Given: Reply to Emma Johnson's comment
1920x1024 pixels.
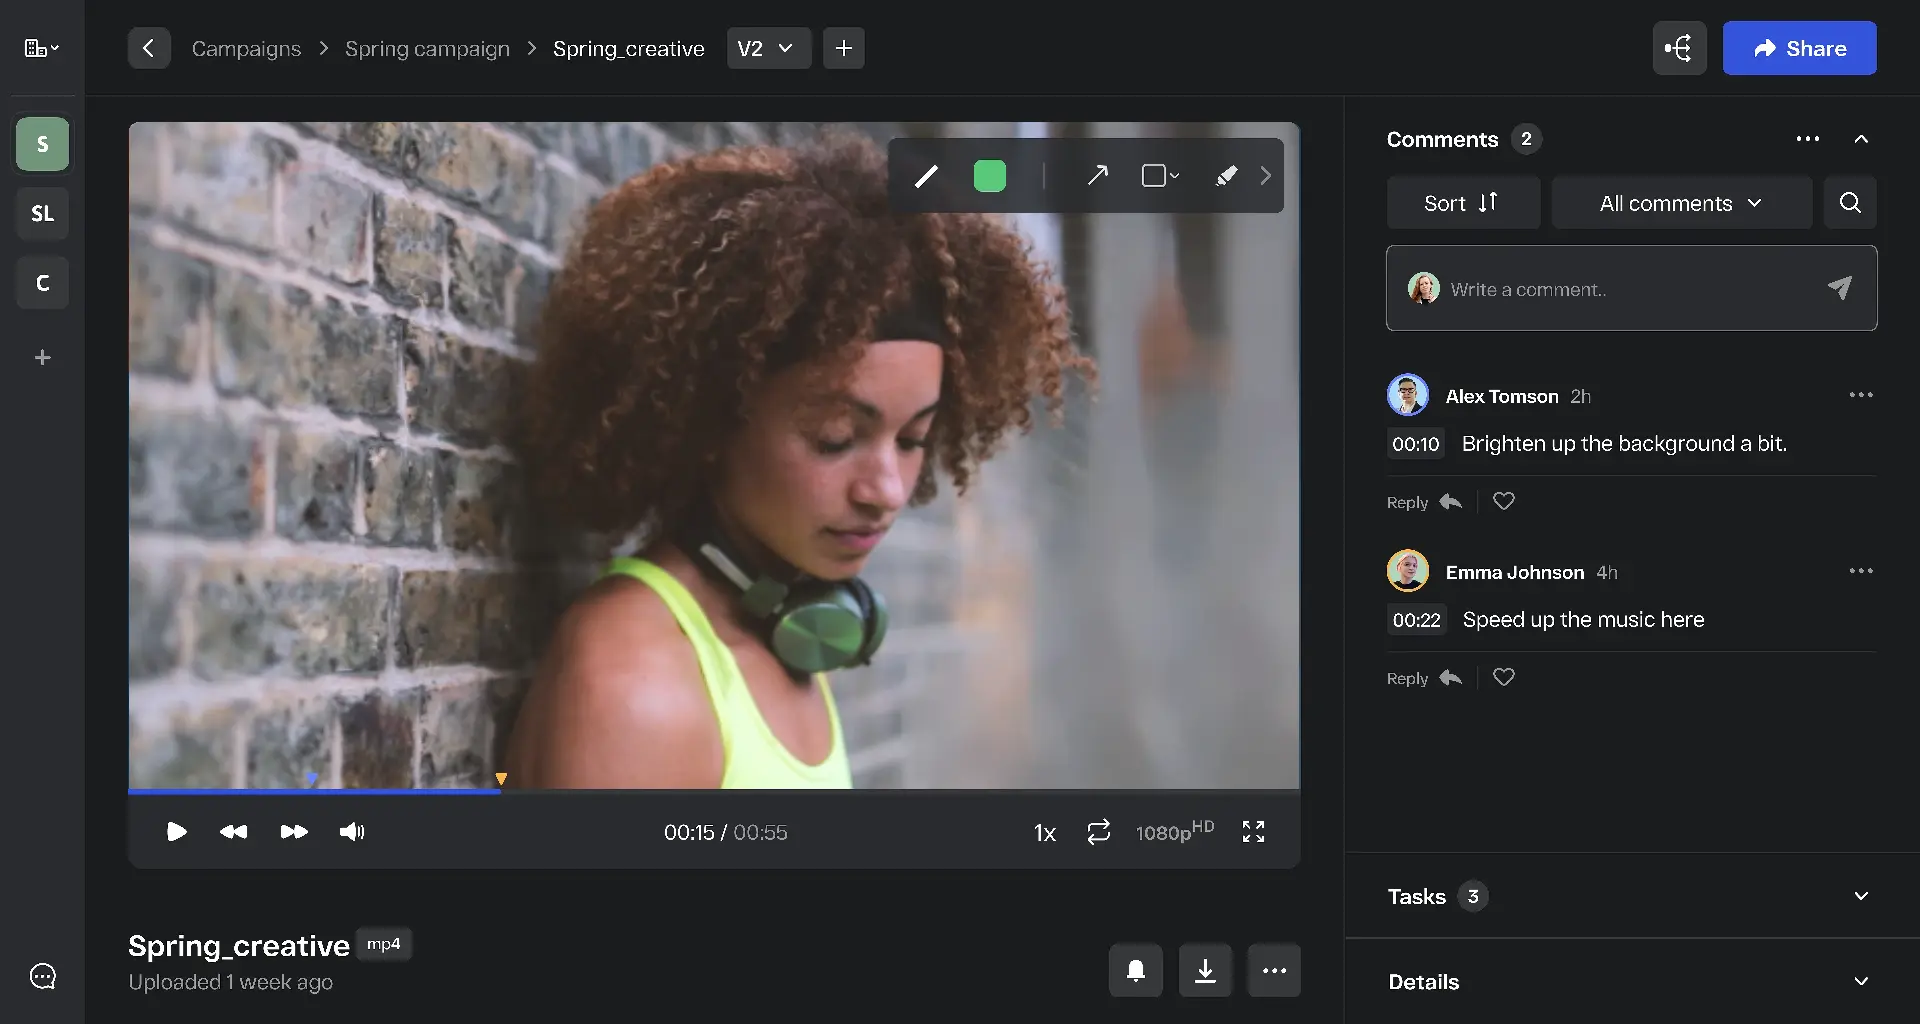Looking at the screenshot, I should pyautogui.click(x=1424, y=678).
